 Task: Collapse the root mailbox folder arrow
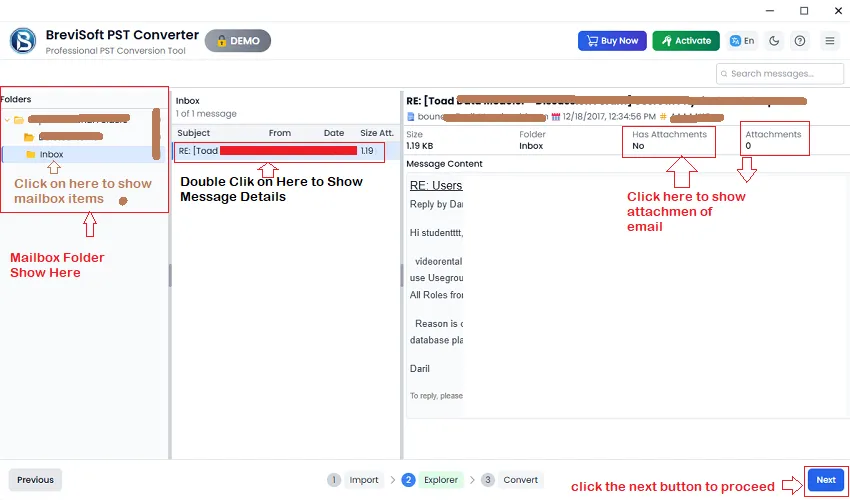tap(7, 120)
